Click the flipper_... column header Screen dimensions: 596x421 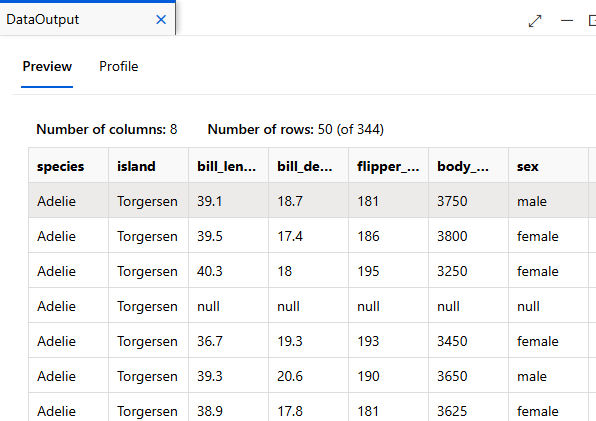pyautogui.click(x=388, y=166)
